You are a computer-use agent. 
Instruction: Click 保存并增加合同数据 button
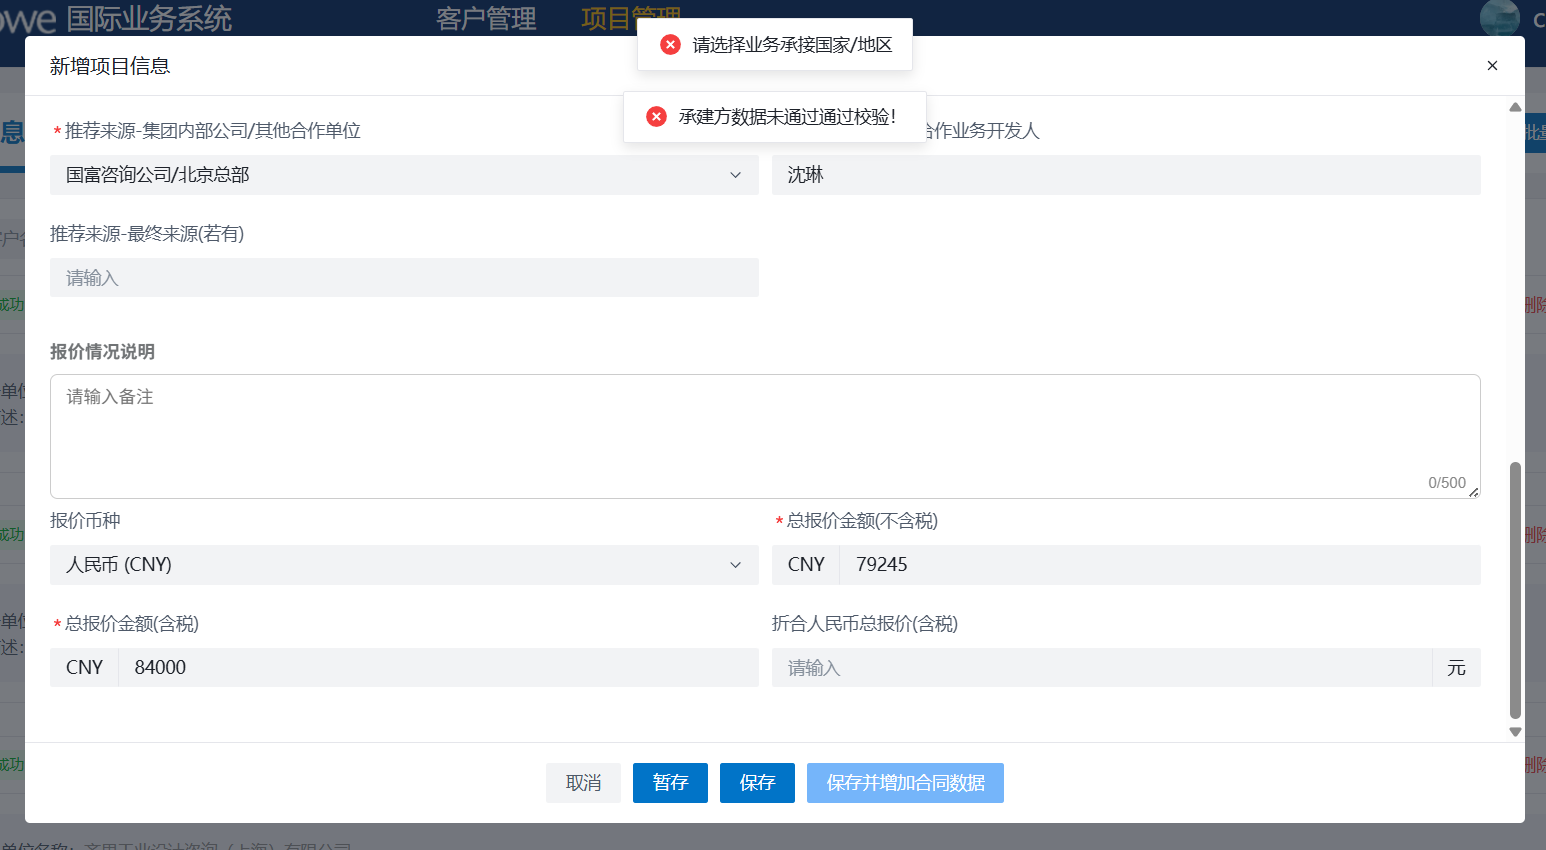tap(905, 783)
